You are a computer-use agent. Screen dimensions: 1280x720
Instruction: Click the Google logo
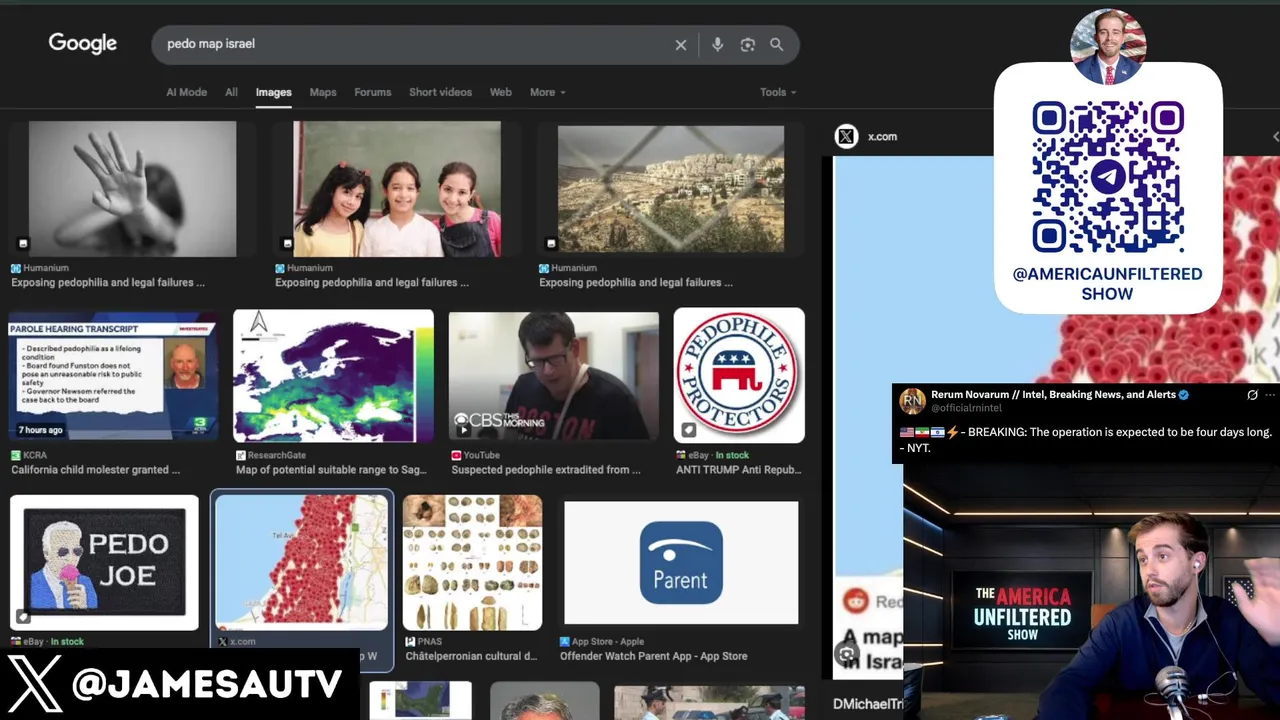(83, 43)
